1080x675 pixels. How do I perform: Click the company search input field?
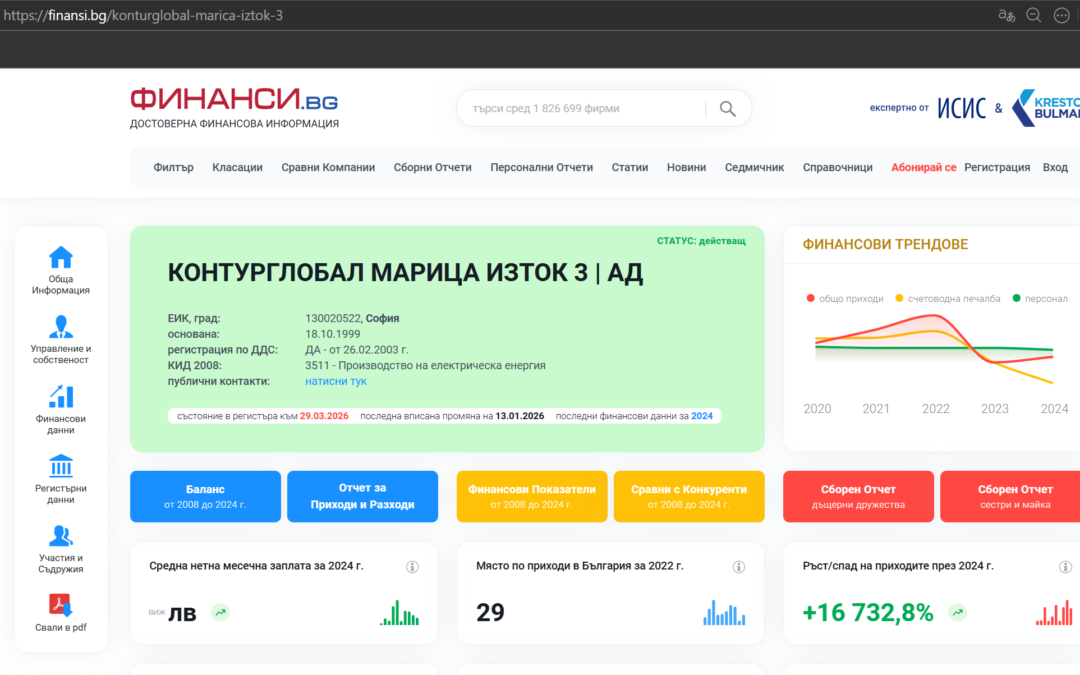click(585, 109)
